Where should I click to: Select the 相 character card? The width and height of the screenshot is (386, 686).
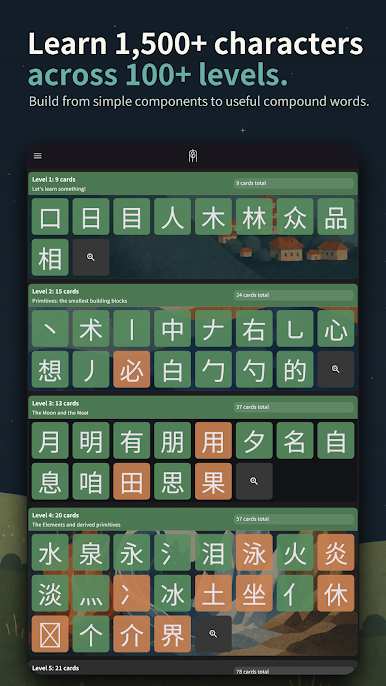pyautogui.click(x=50, y=257)
